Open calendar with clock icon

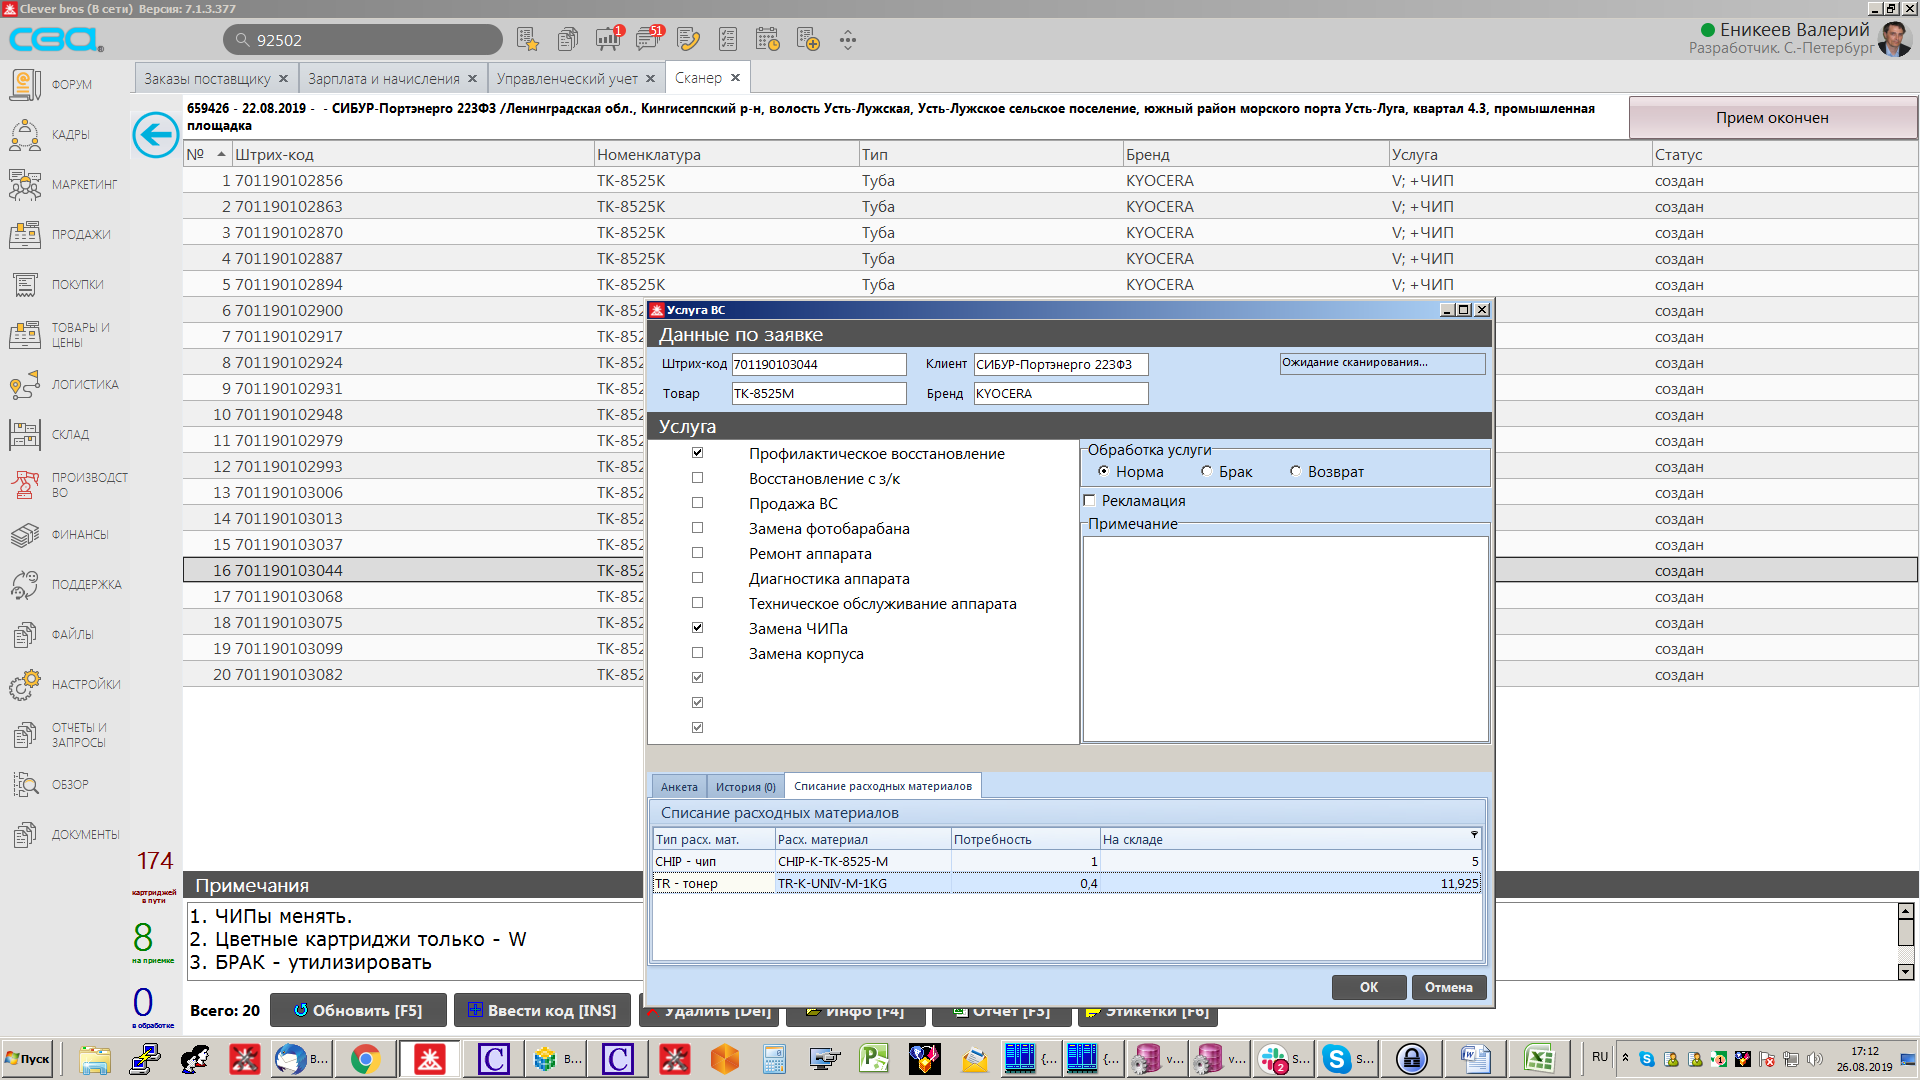click(x=767, y=40)
